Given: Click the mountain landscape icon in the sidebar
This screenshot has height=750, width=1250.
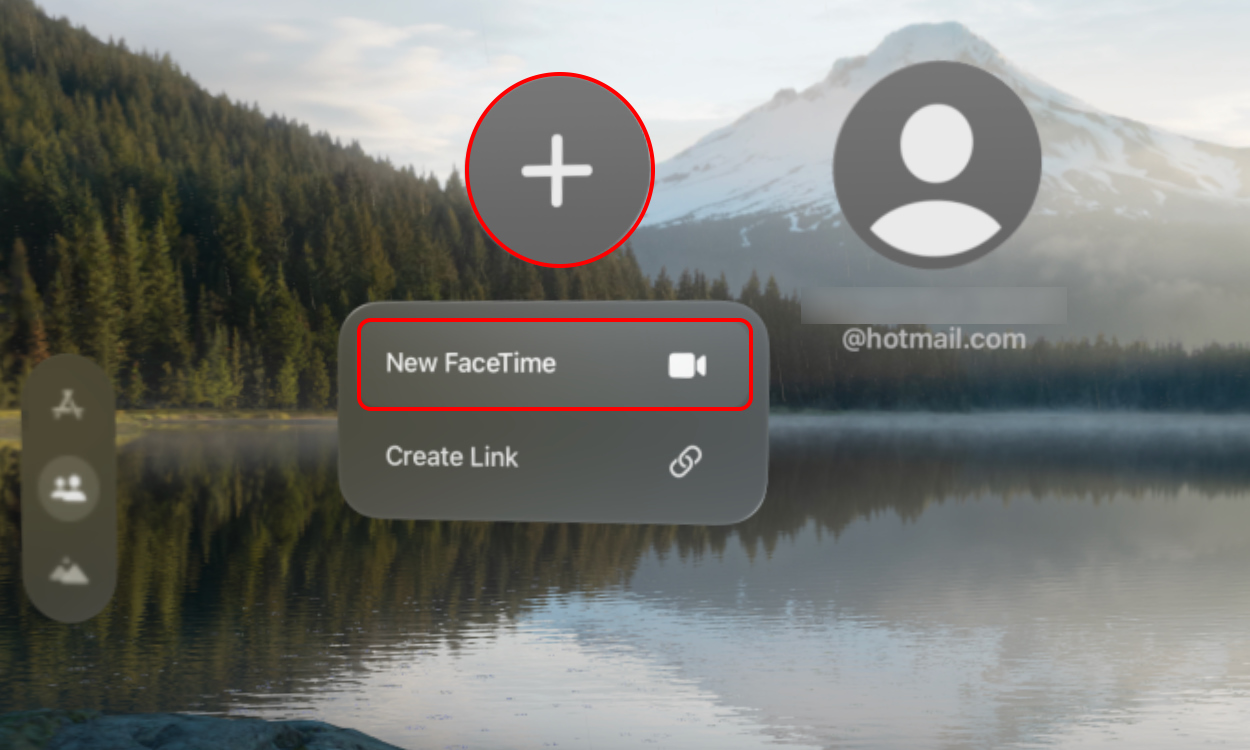Looking at the screenshot, I should click(x=69, y=570).
